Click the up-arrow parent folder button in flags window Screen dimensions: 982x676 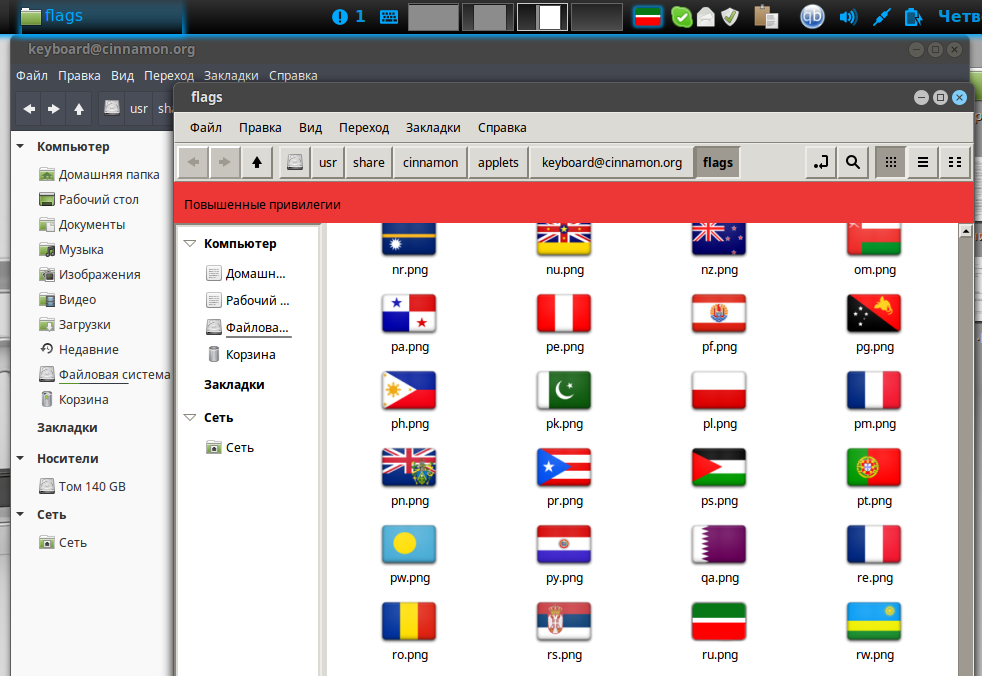[x=257, y=162]
